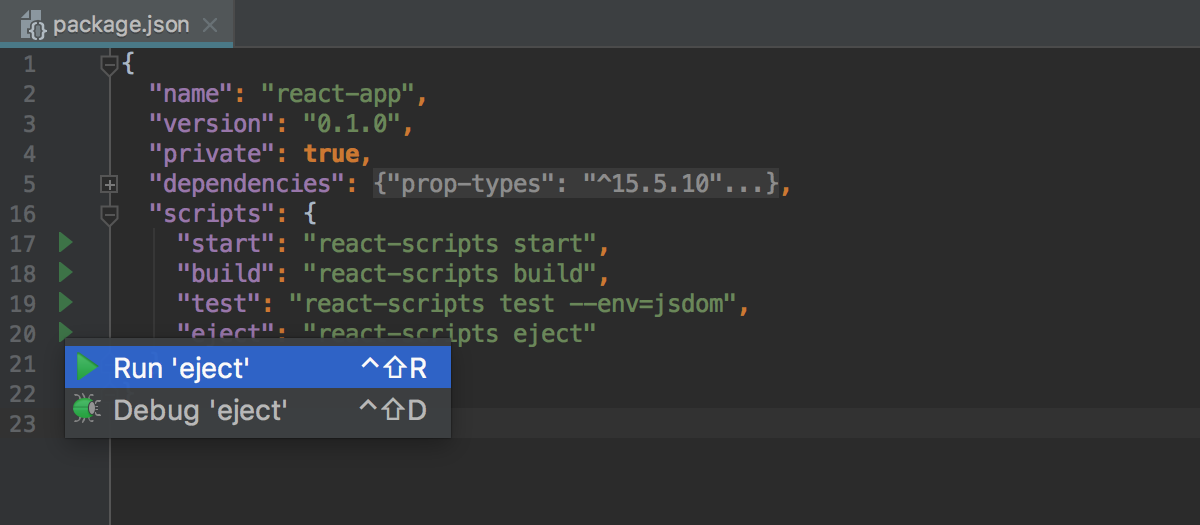Click line number 5 in gutter
1200x525 pixels.
click(29, 185)
